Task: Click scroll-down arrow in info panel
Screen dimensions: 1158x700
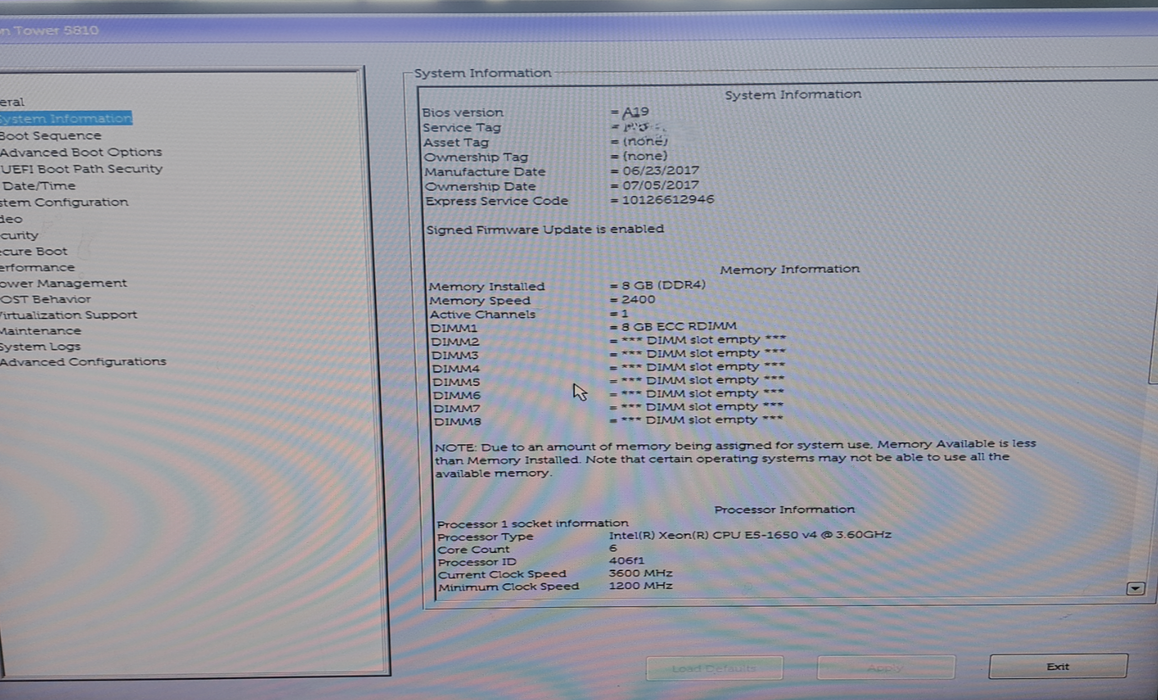Action: click(x=1135, y=589)
